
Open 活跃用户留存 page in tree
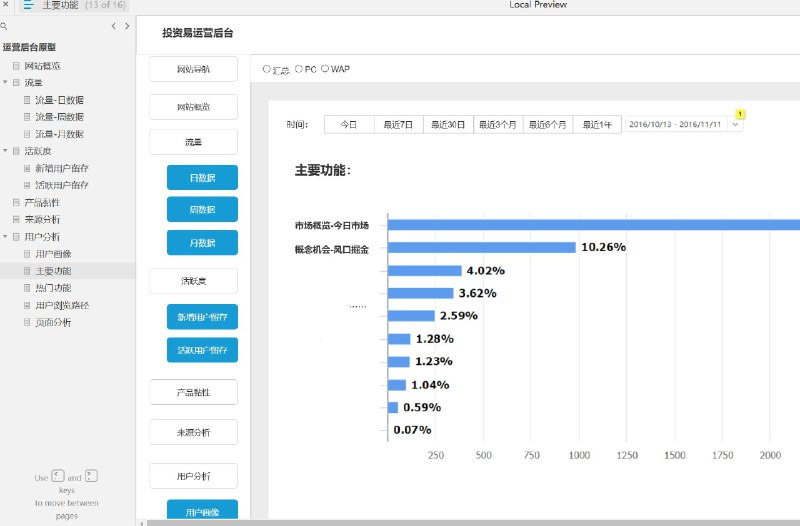(x=62, y=185)
